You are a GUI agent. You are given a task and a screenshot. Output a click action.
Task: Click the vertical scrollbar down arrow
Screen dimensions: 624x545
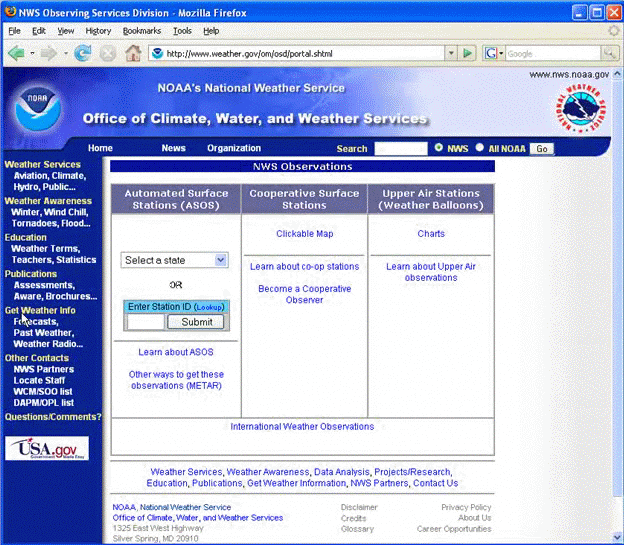[617, 538]
